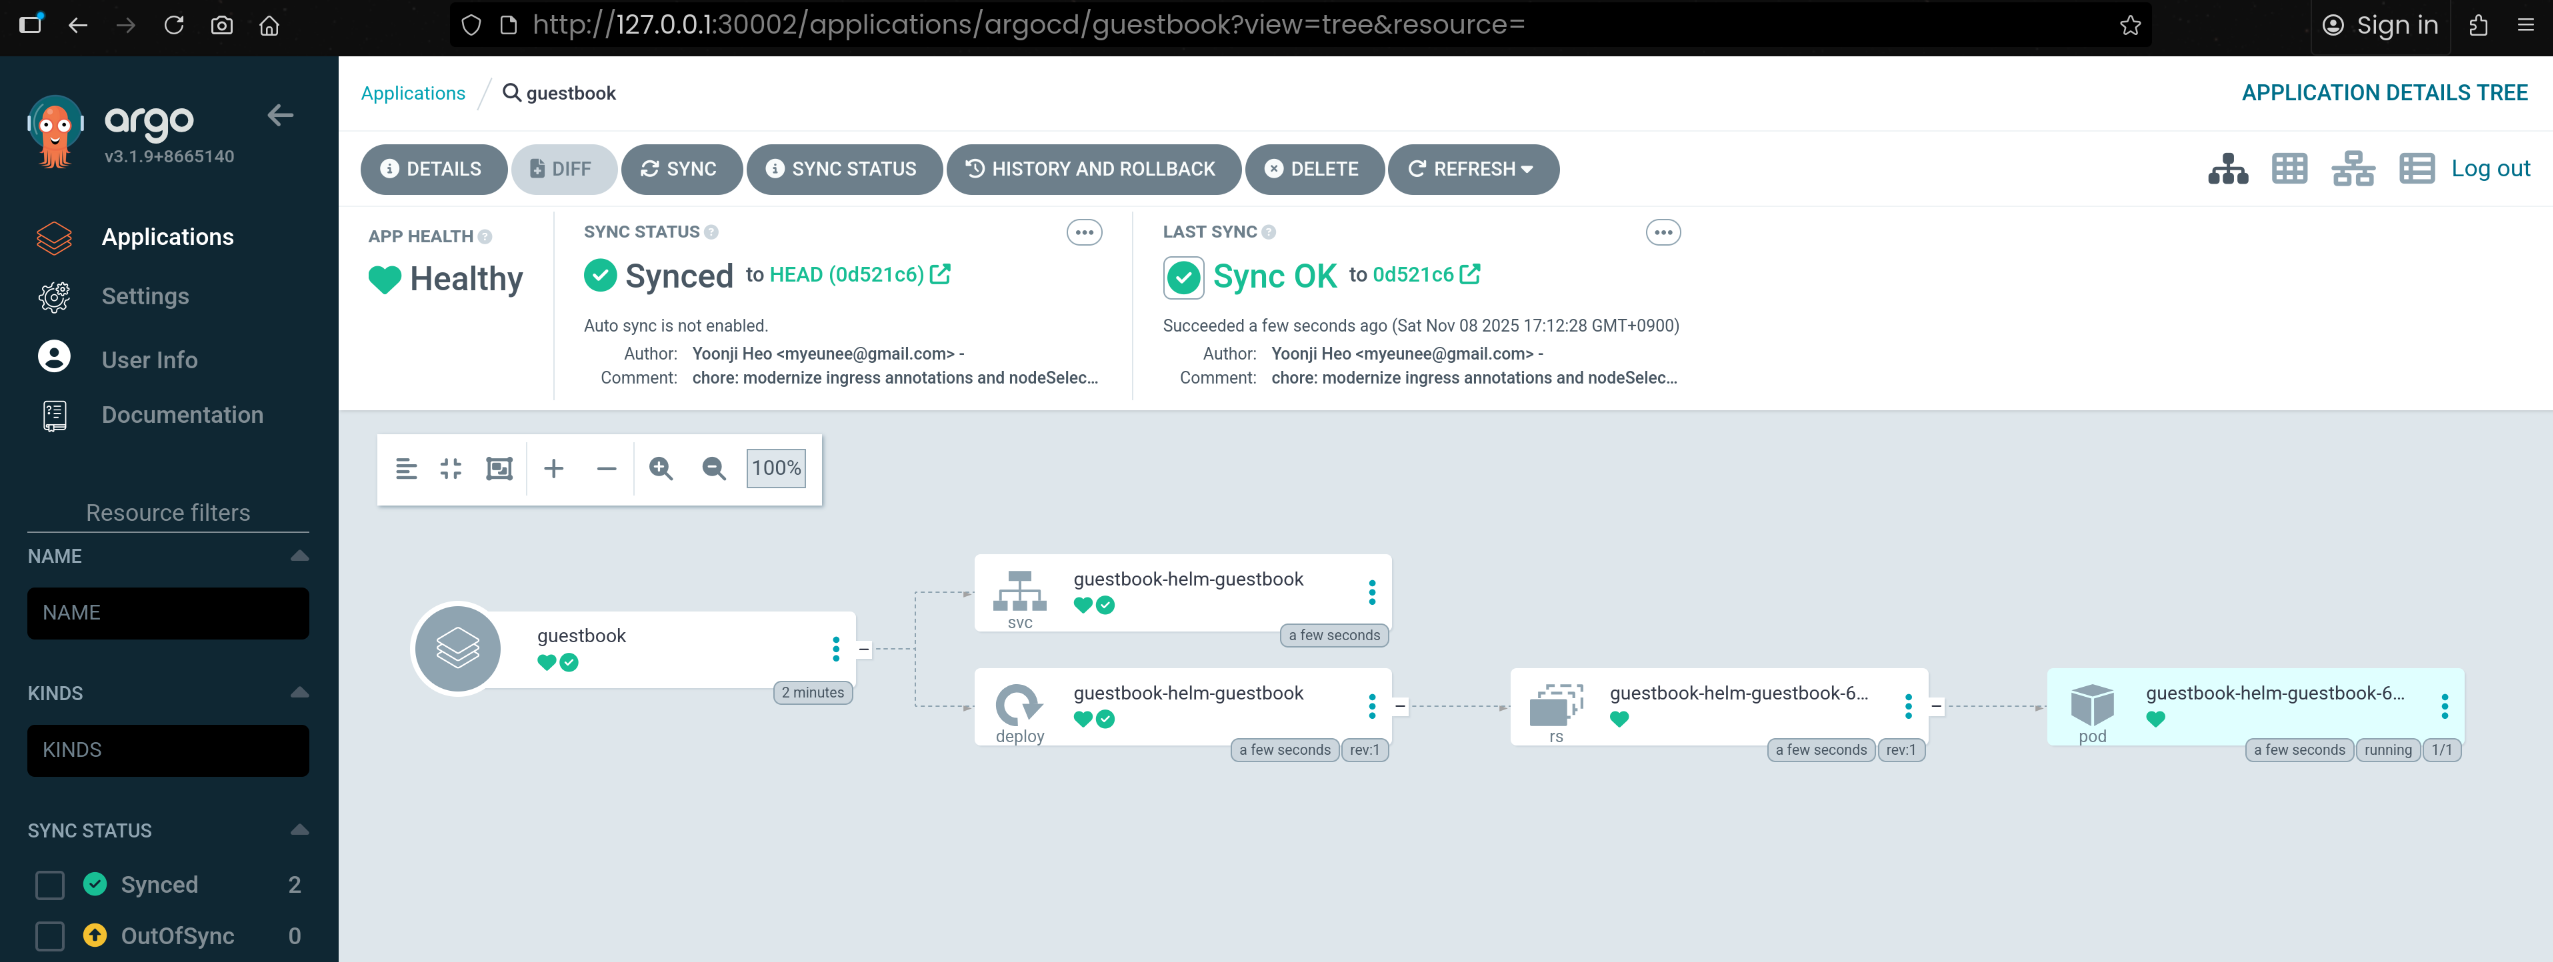This screenshot has width=2553, height=962.
Task: Open the deploy node kebab menu
Action: tap(1372, 706)
